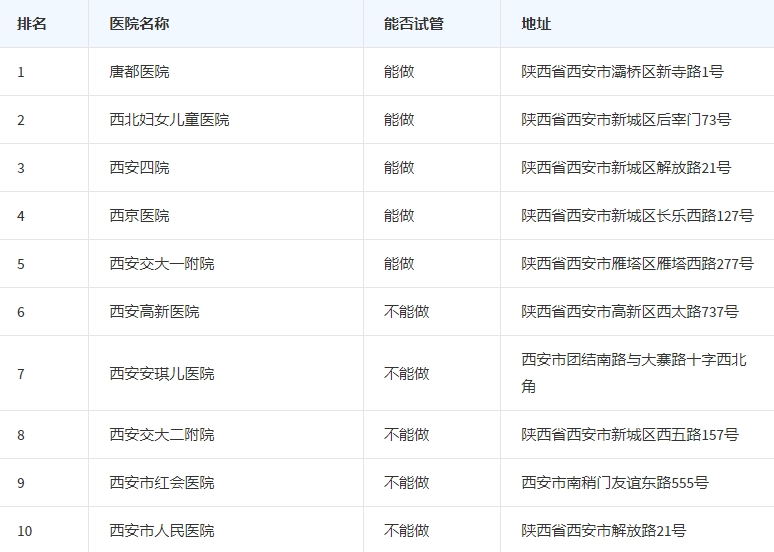Select the hospital name 西北妇女儿童医院

(x=169, y=119)
